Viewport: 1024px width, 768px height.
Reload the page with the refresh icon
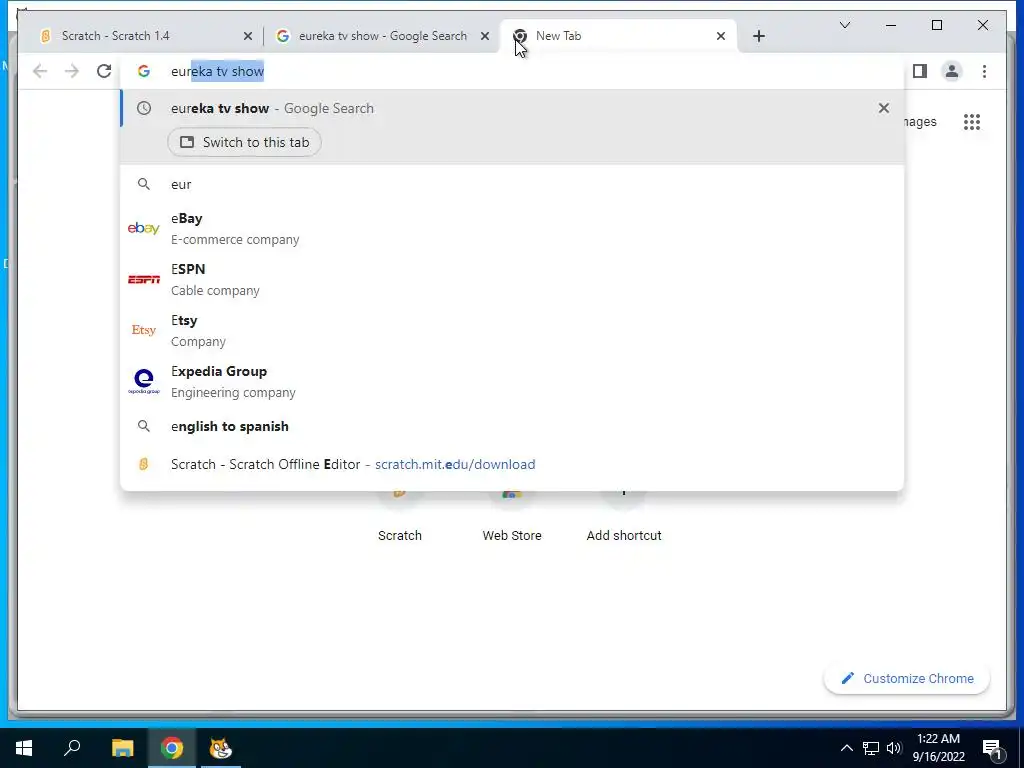[x=104, y=71]
